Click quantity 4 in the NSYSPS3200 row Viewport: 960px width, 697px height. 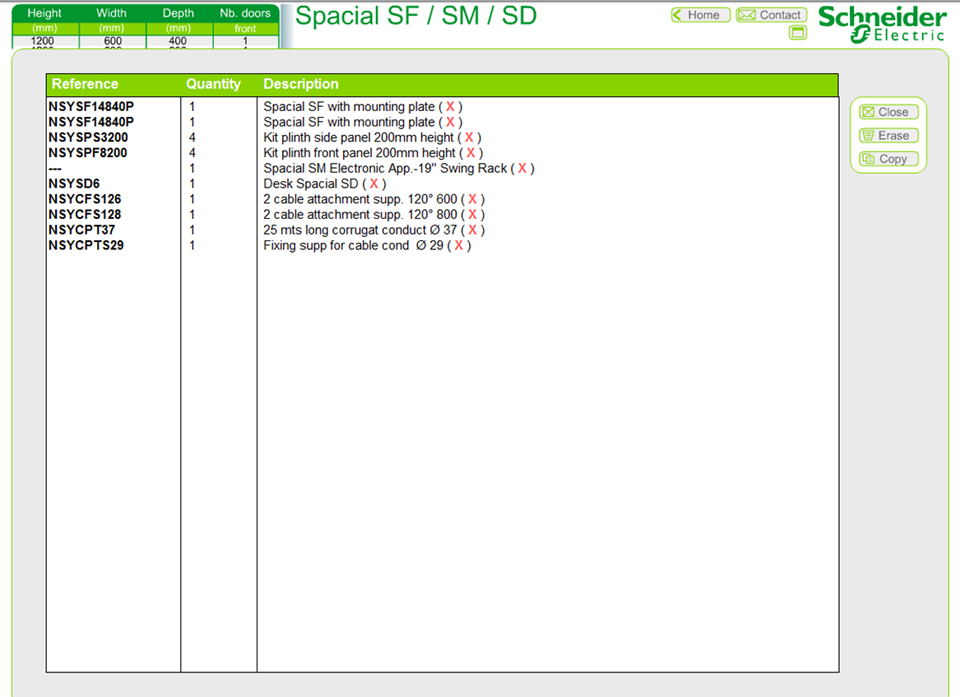pyautogui.click(x=192, y=138)
